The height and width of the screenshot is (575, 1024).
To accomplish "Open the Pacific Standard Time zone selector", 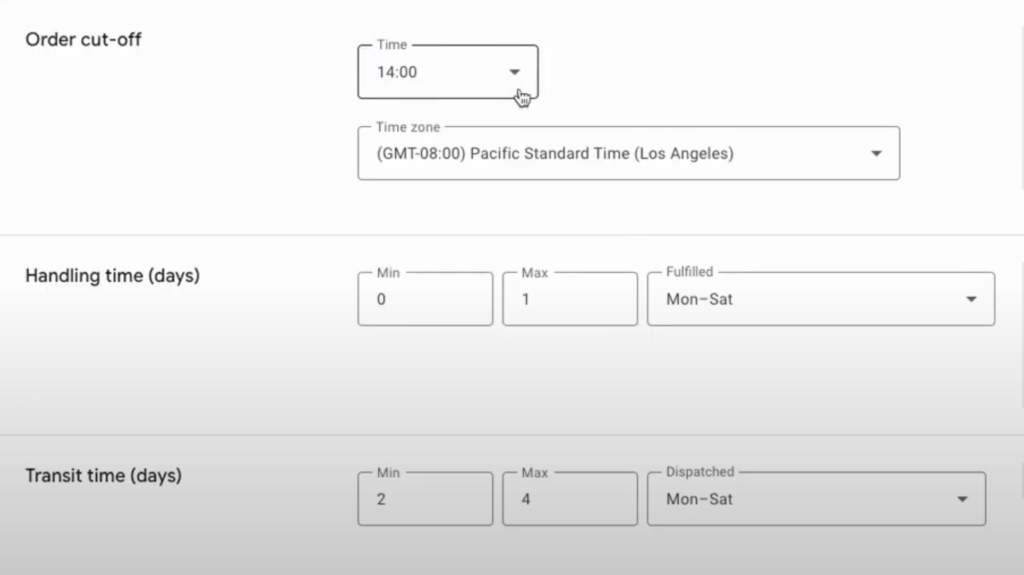I will (628, 154).
